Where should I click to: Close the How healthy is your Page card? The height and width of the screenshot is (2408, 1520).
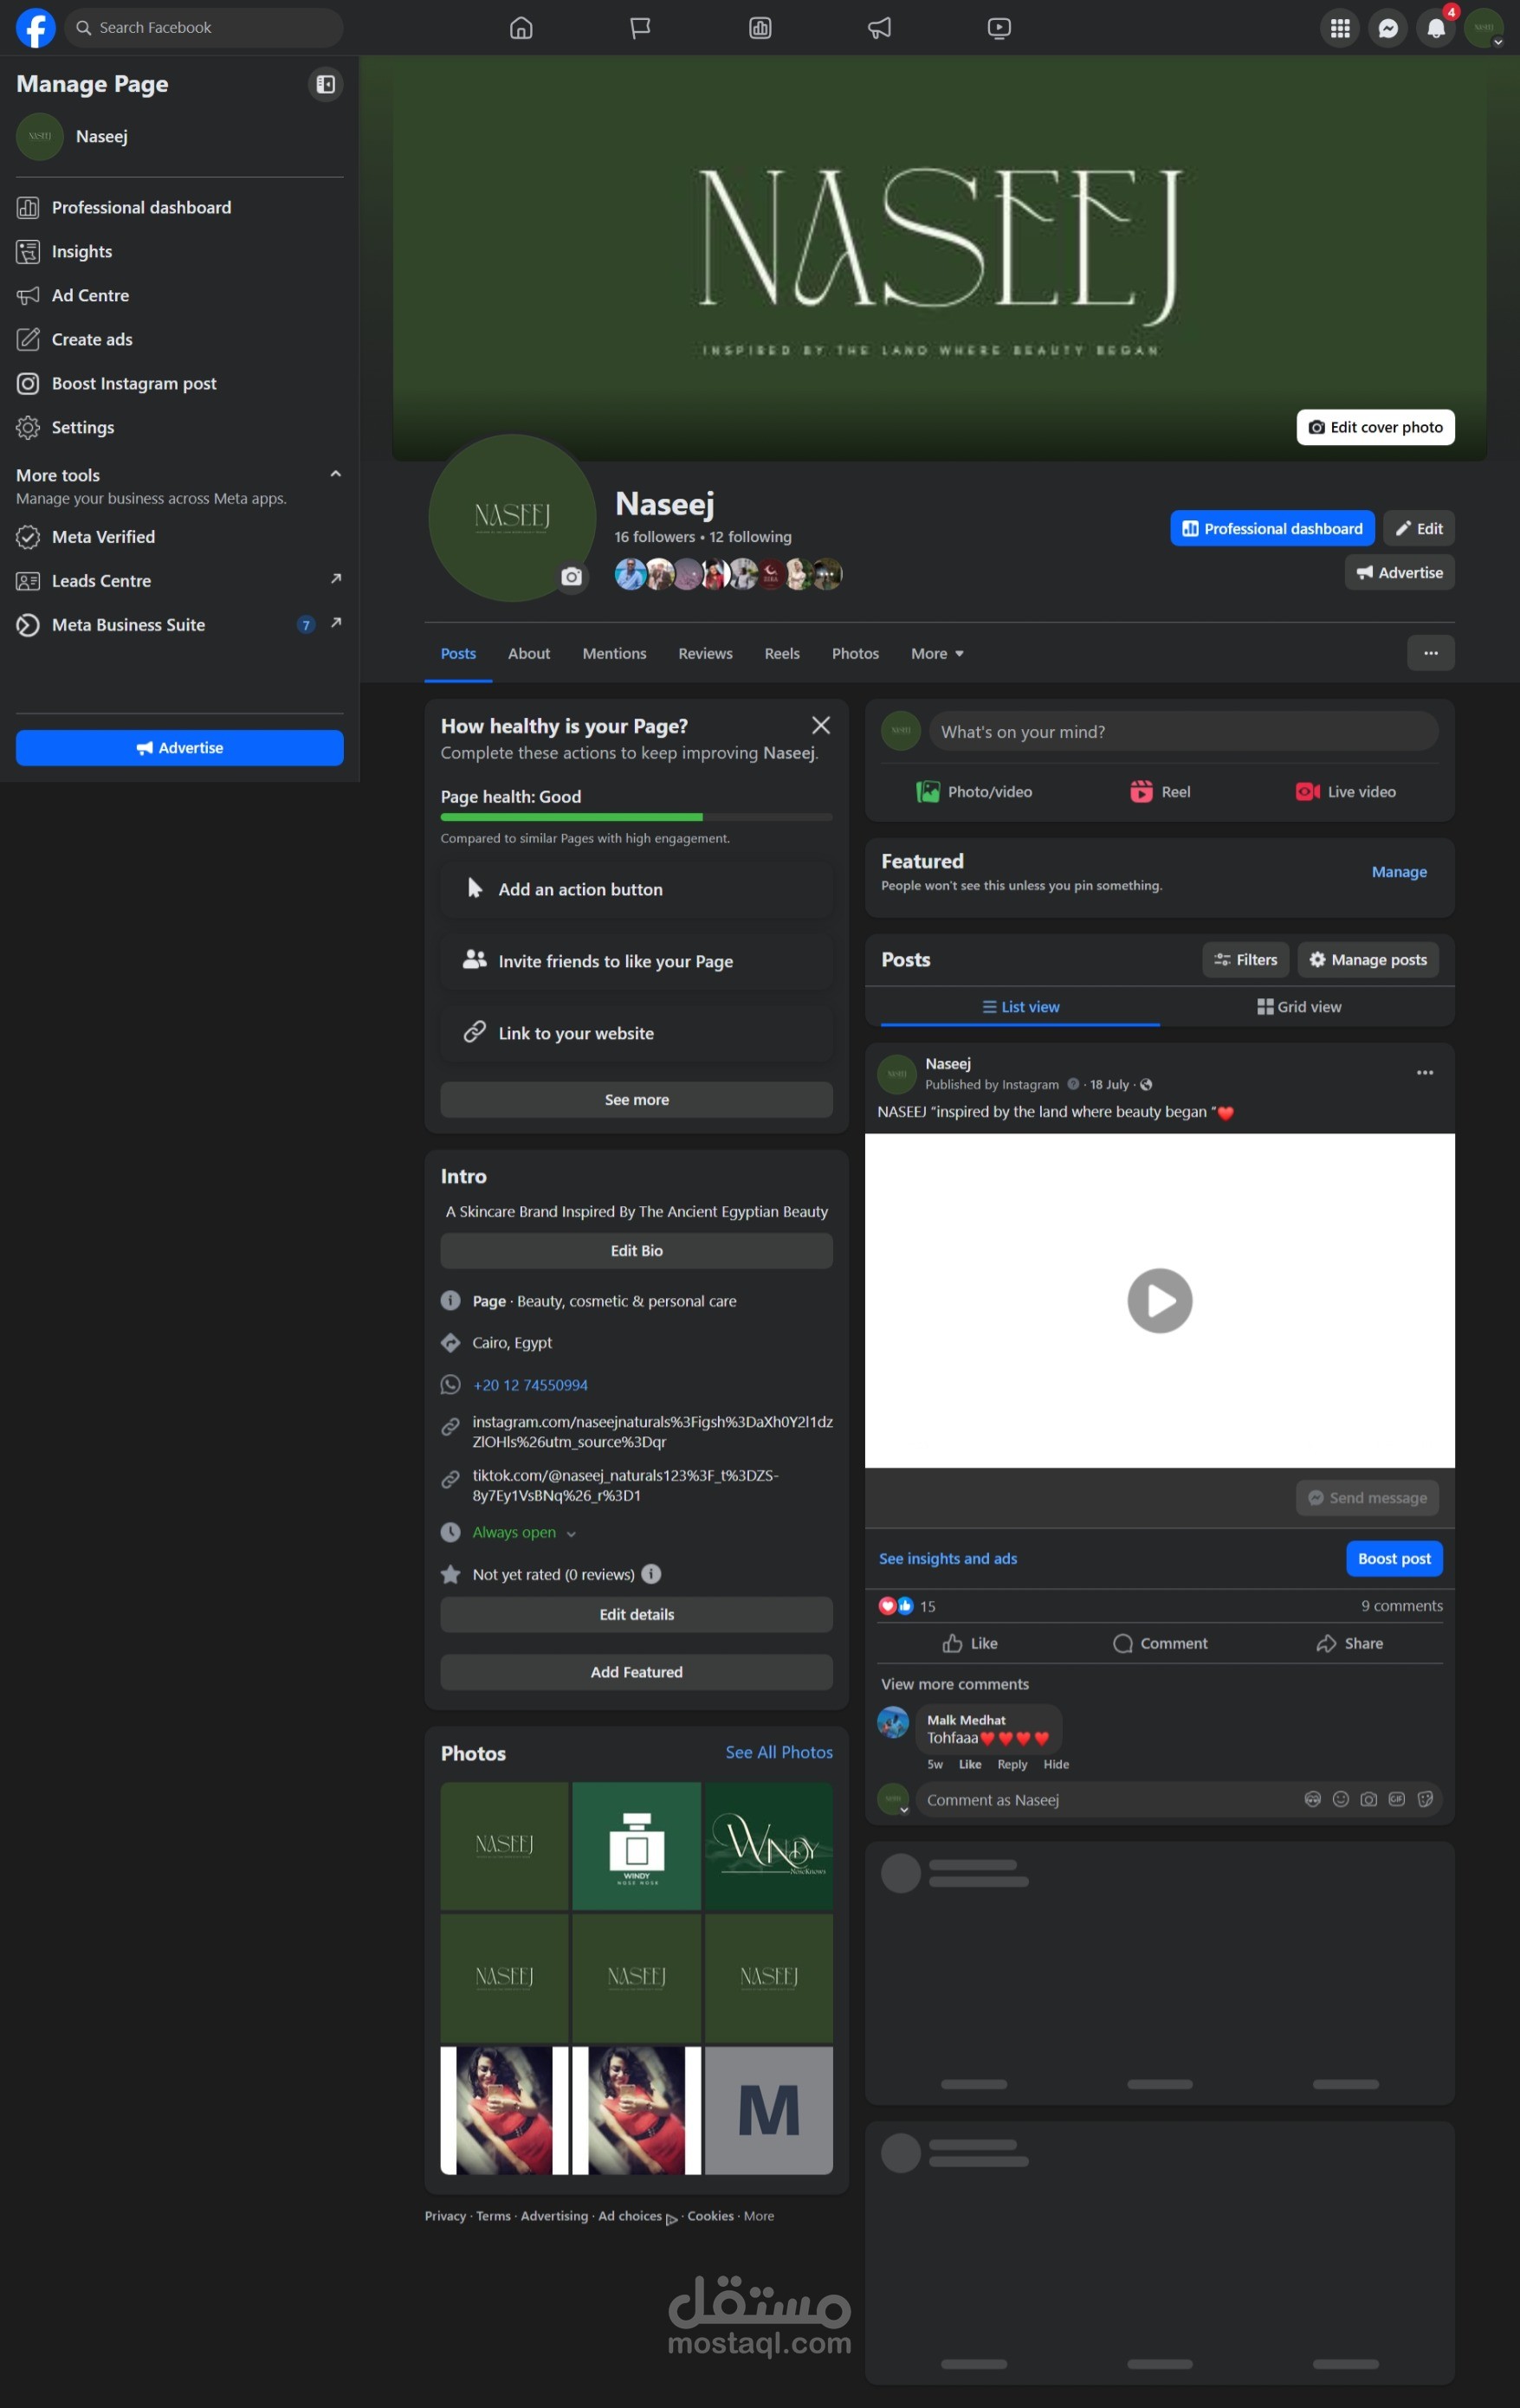coord(821,725)
